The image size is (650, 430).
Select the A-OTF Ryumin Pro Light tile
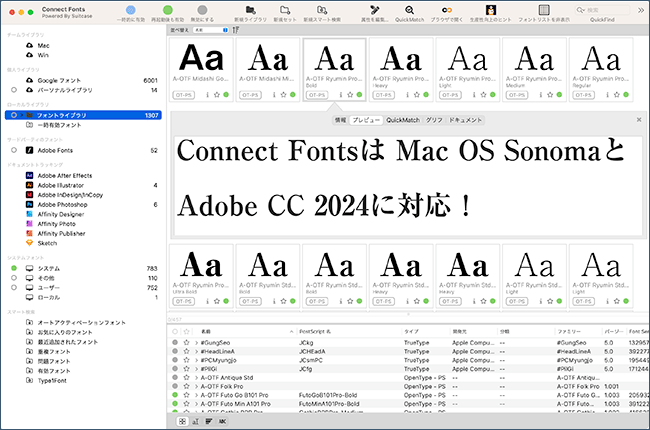[468, 70]
